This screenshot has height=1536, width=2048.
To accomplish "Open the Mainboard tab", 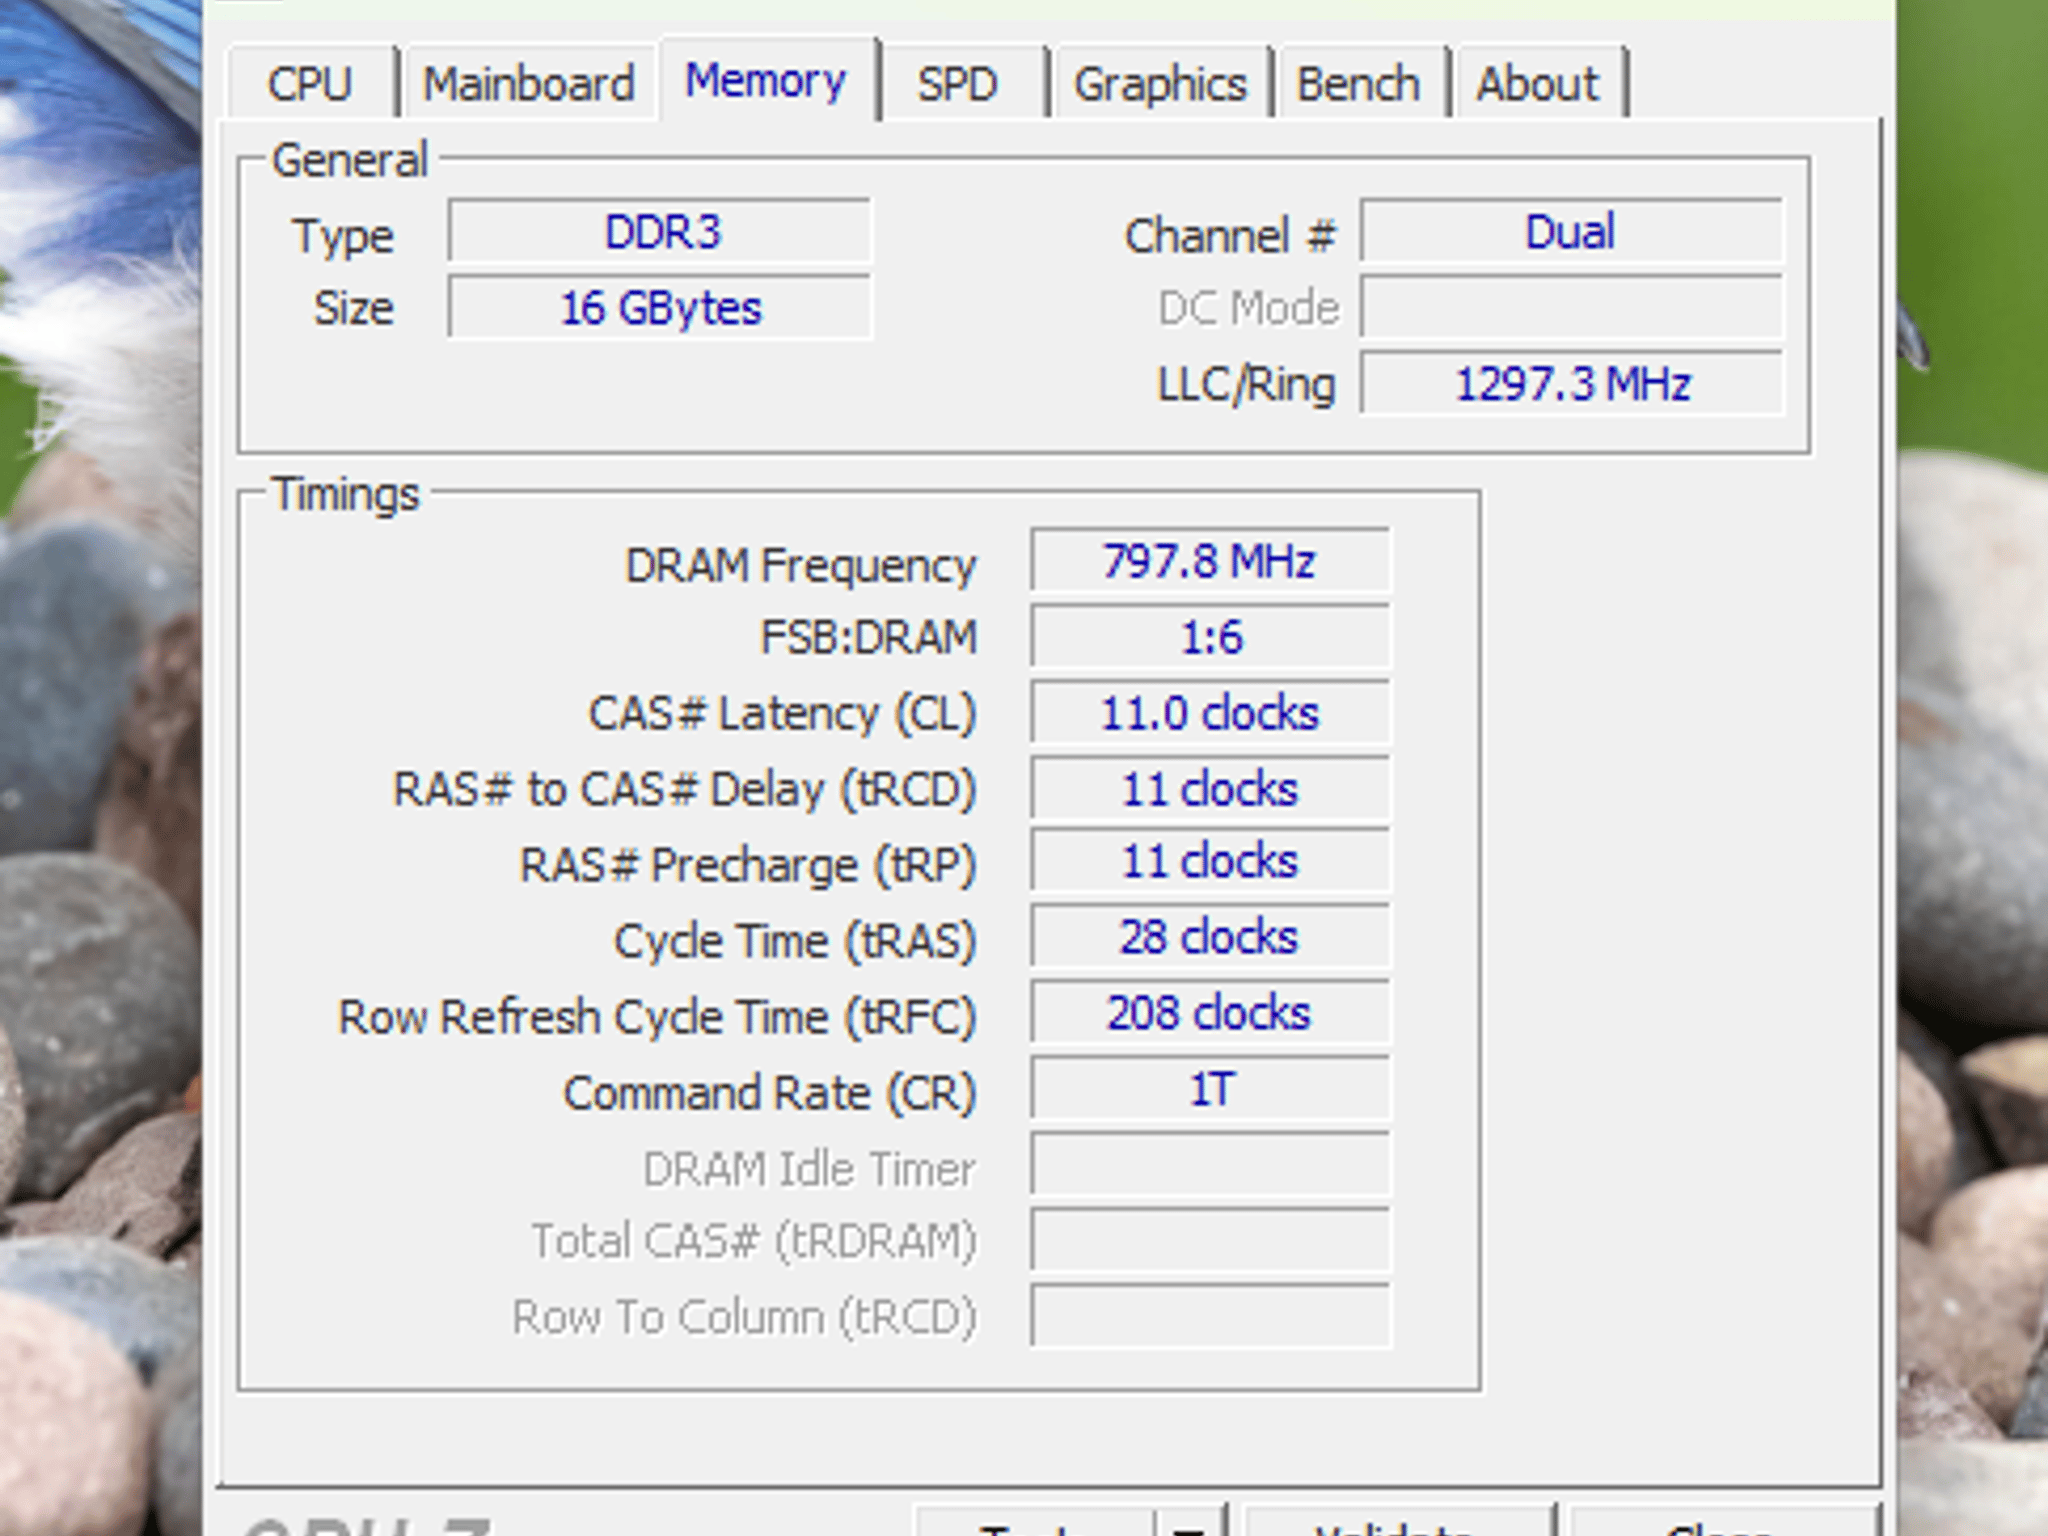I will click(528, 83).
